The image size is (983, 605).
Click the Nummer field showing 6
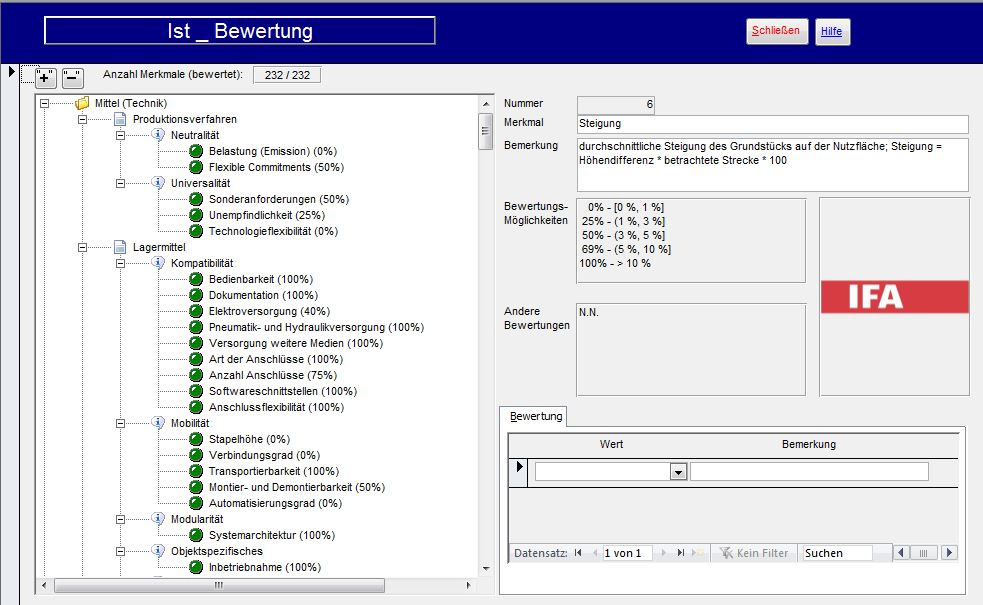616,104
